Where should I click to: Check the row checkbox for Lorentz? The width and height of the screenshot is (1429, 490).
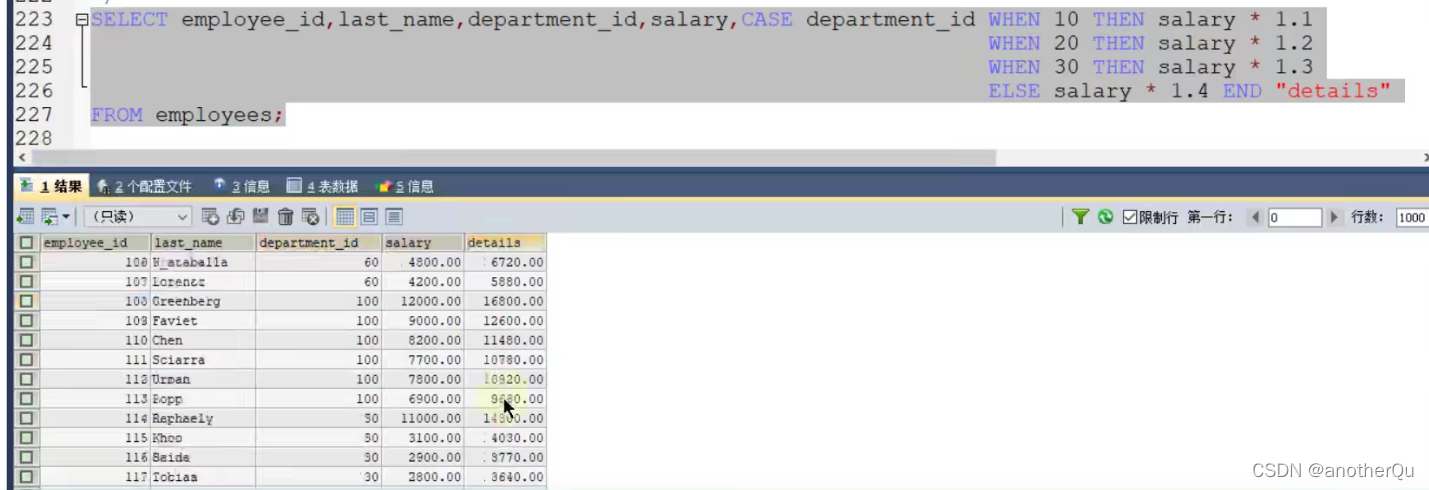tap(26, 282)
